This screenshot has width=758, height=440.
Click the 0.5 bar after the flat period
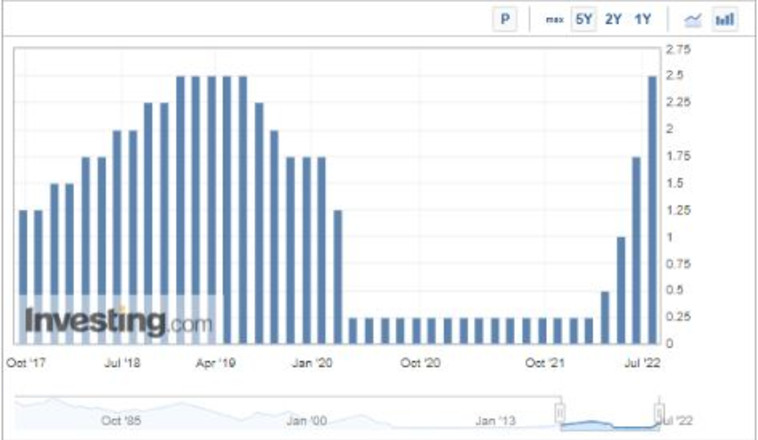point(605,317)
